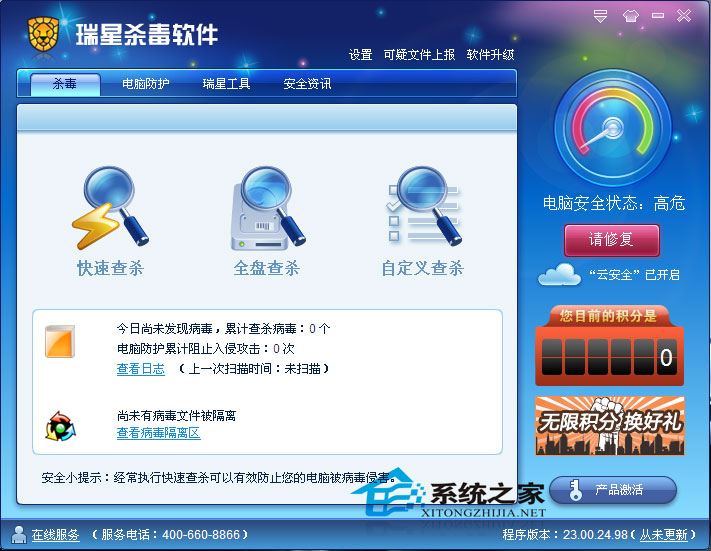Open the 电脑防护 tab
The width and height of the screenshot is (711, 551).
tap(146, 84)
